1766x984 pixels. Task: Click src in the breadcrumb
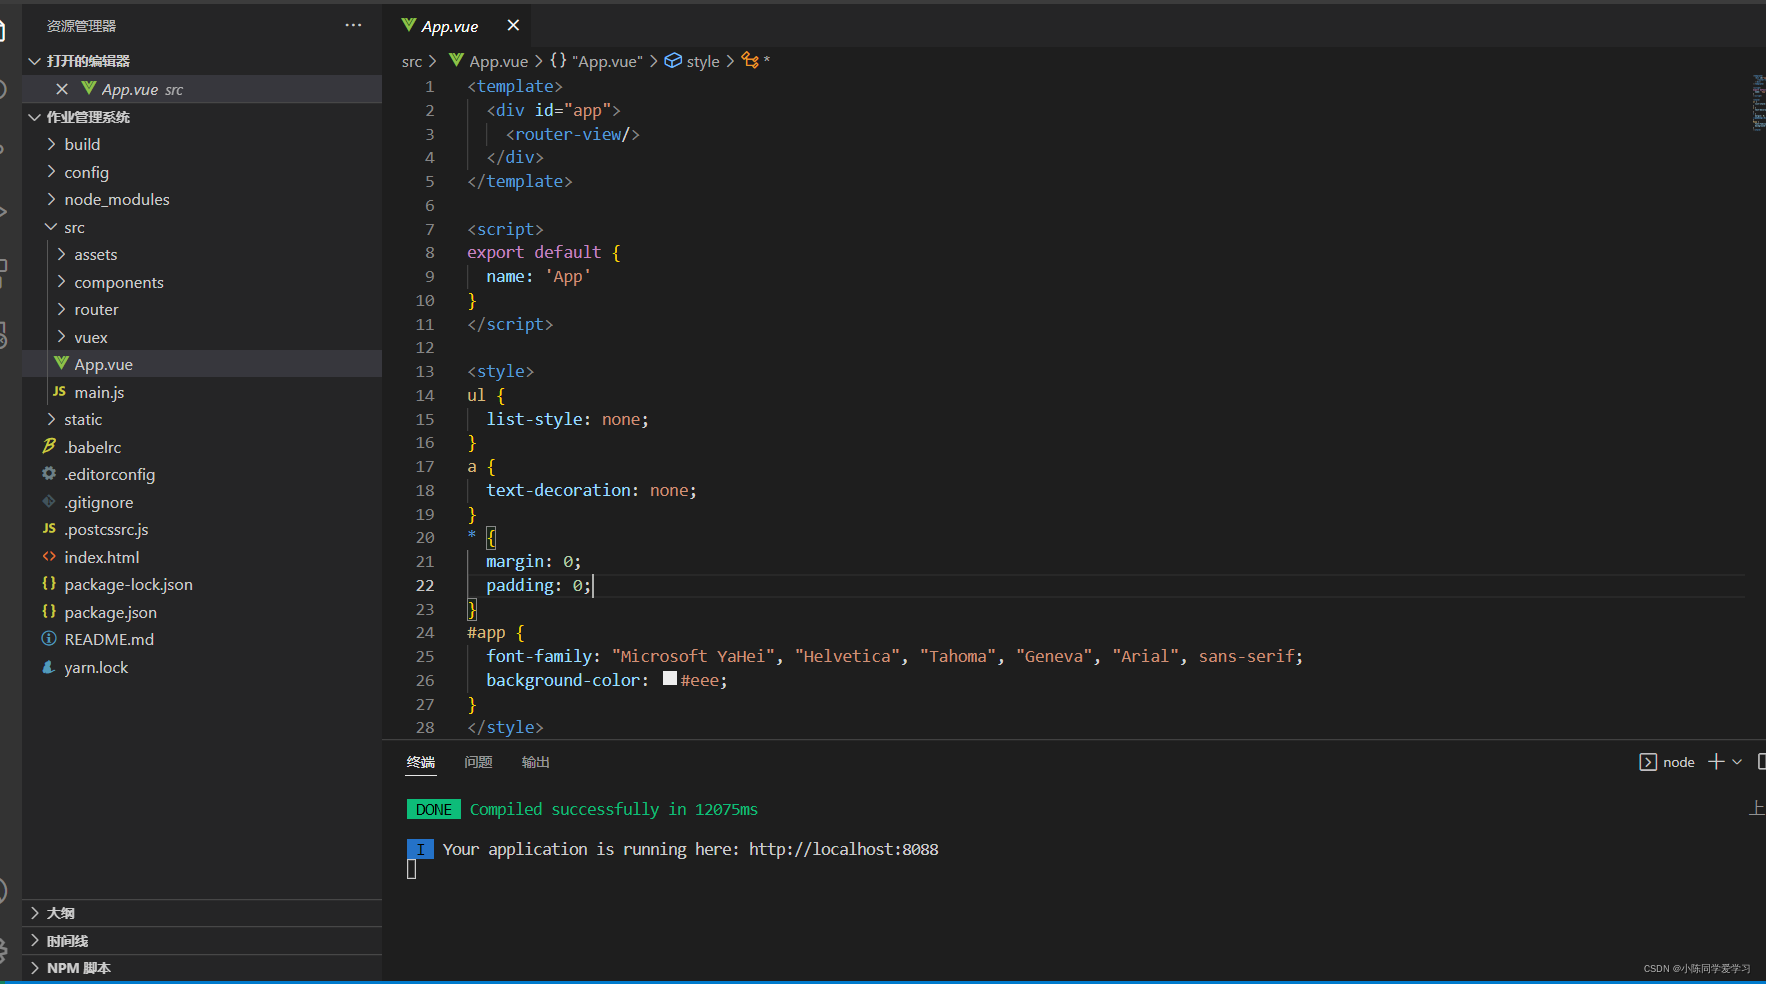[412, 62]
